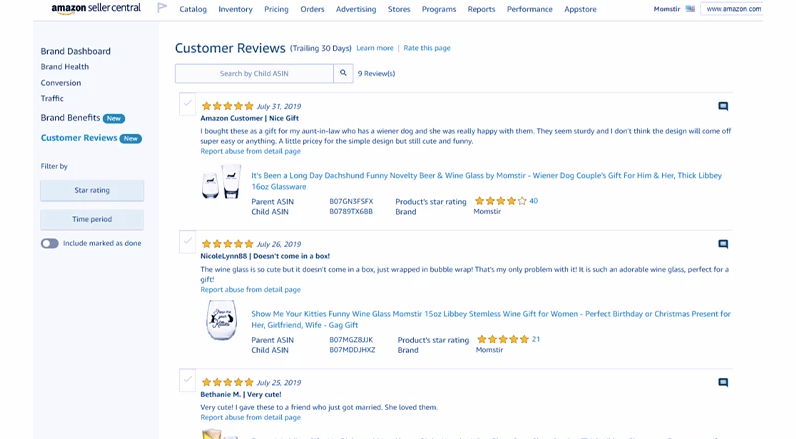Open comment icon on July 31 review
Image resolution: width=796 pixels, height=439 pixels.
click(x=723, y=106)
